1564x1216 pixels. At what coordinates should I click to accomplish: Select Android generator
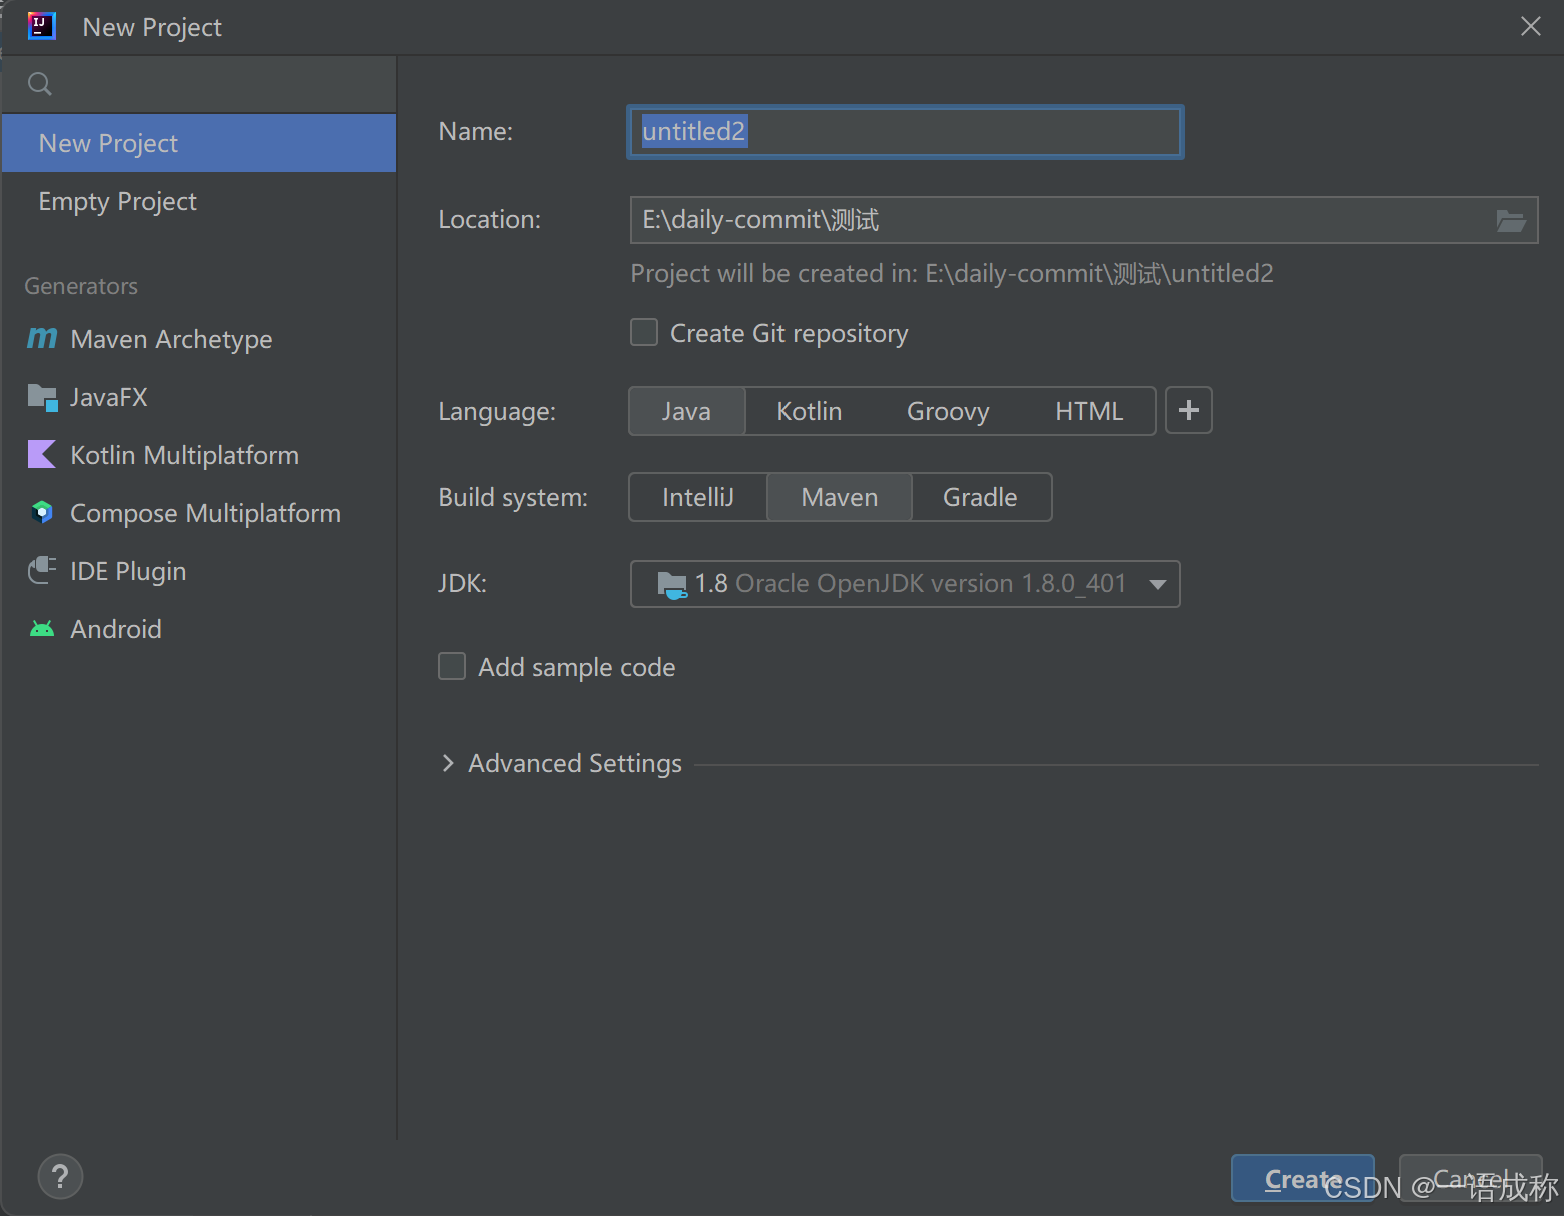[199, 629]
